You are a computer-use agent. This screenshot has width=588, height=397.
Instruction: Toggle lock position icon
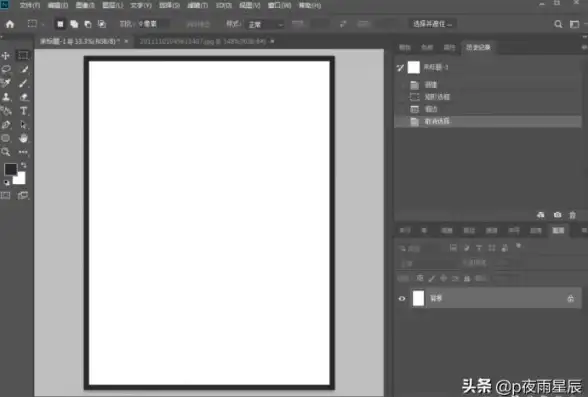pyautogui.click(x=444, y=278)
